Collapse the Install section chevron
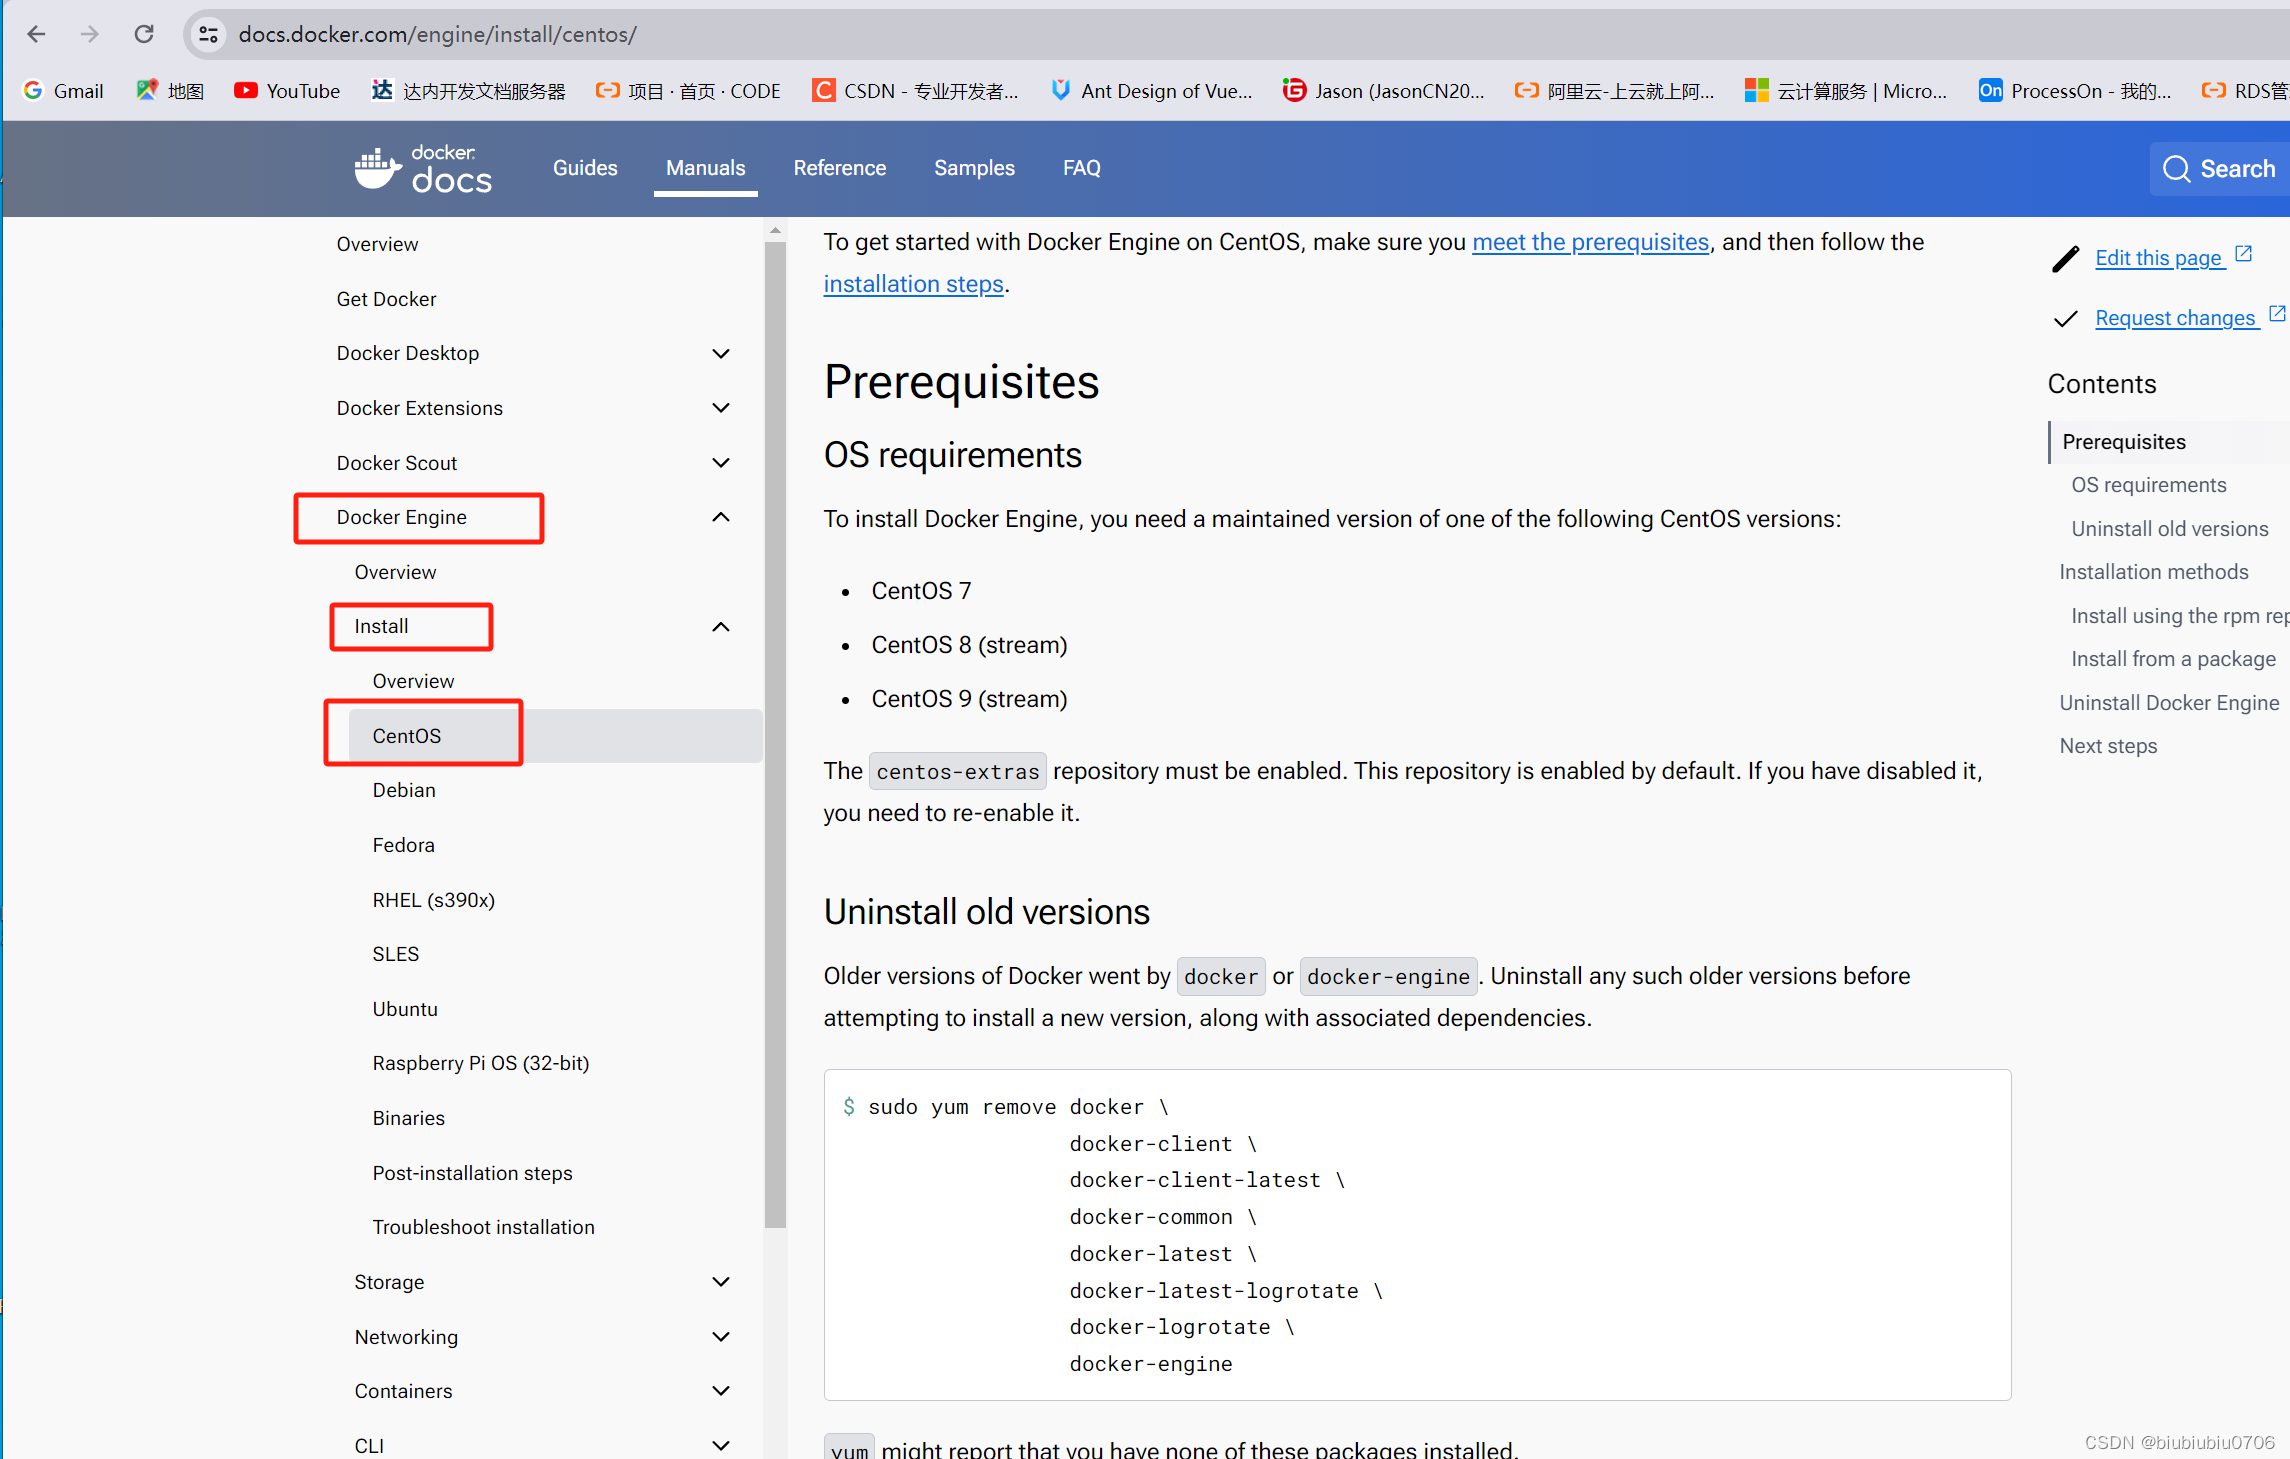 click(721, 627)
